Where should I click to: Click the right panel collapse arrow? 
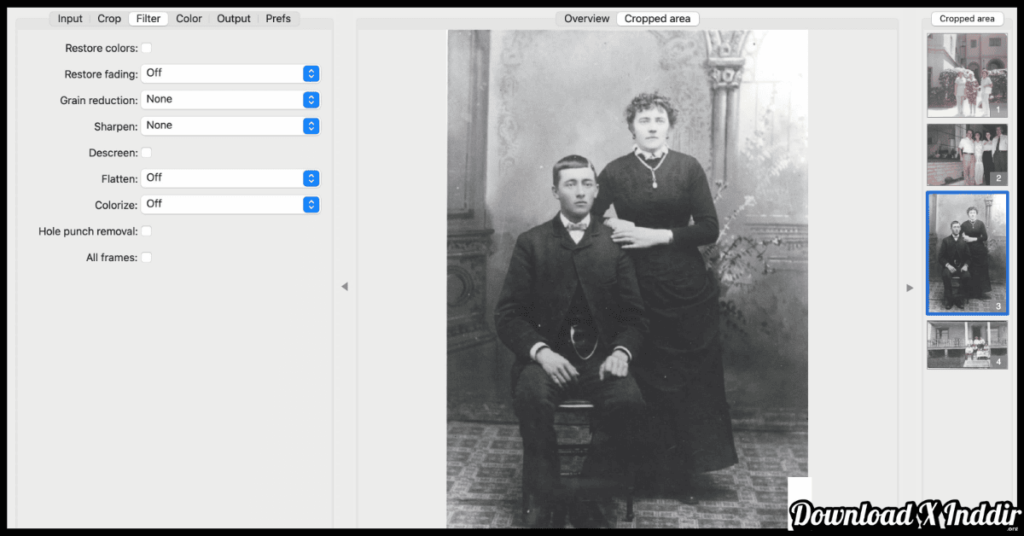tap(909, 288)
